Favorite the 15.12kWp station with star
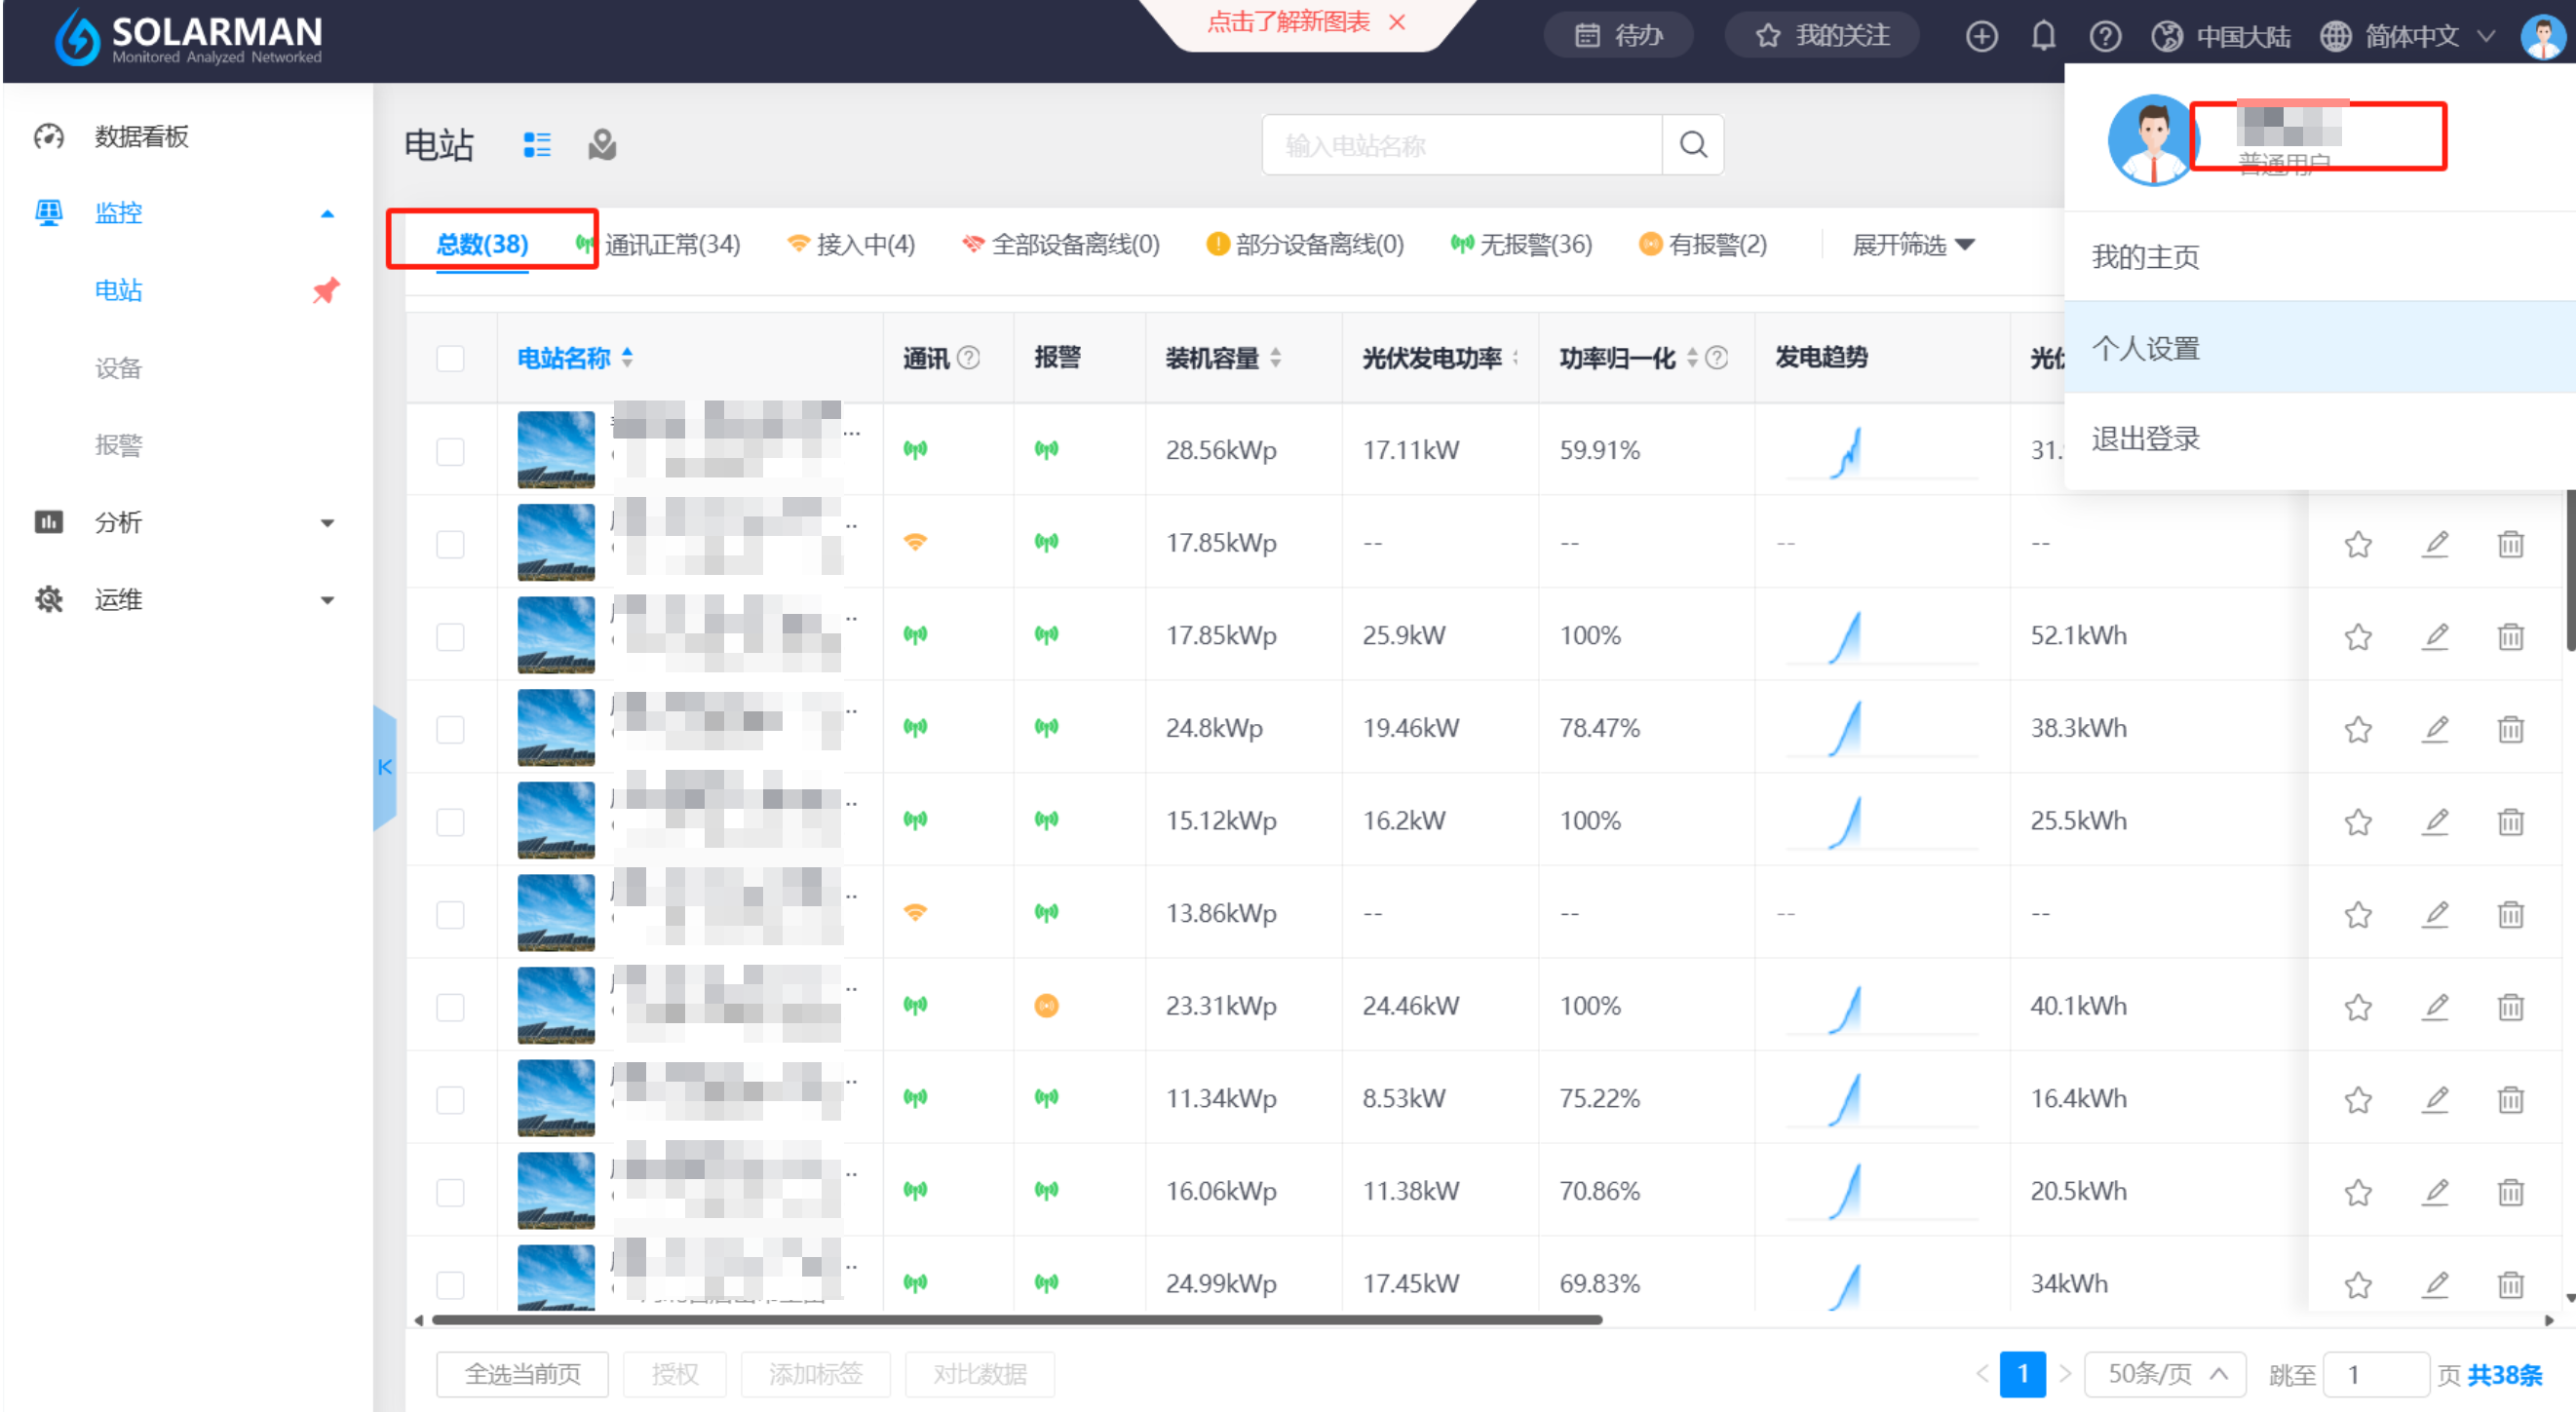 coord(2358,822)
